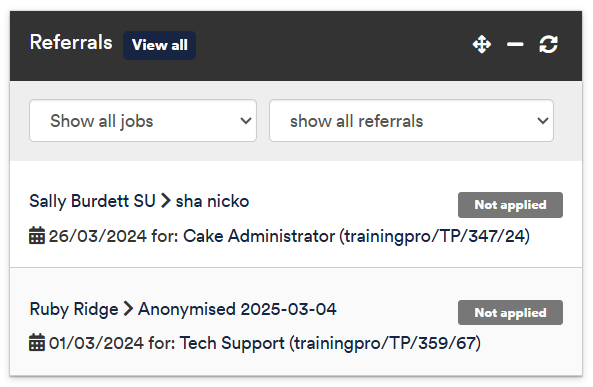Click the chevron arrow after Ruby Ridge

(129, 308)
